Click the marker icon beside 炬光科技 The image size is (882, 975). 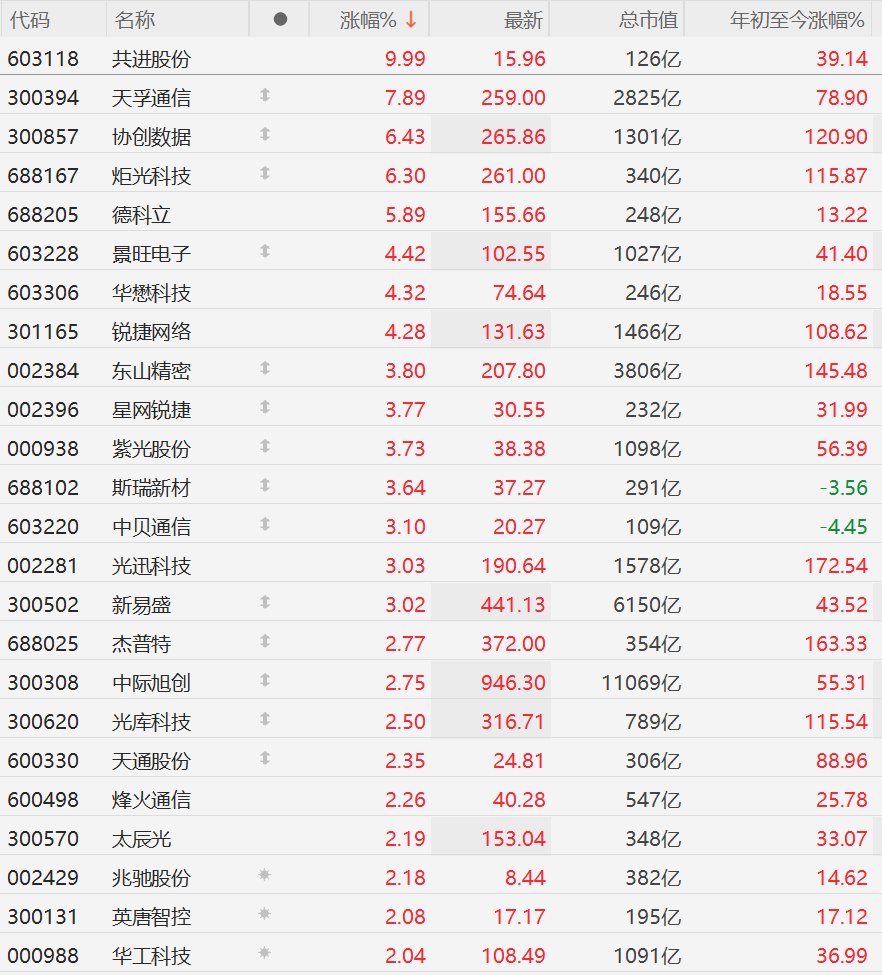click(265, 173)
